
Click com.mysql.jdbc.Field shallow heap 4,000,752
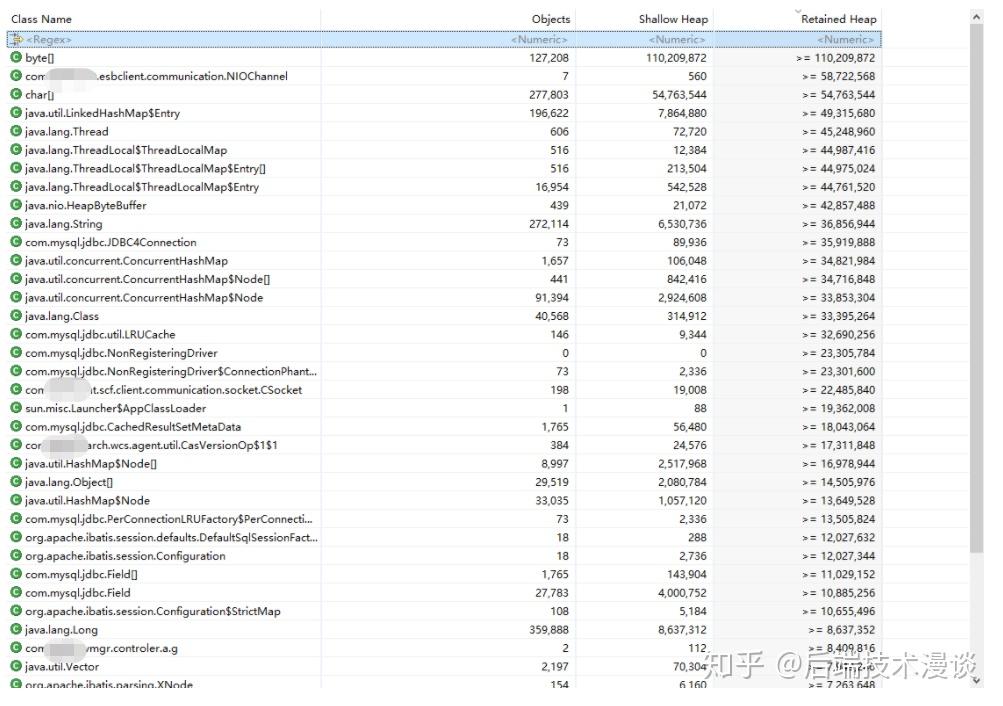click(x=682, y=593)
